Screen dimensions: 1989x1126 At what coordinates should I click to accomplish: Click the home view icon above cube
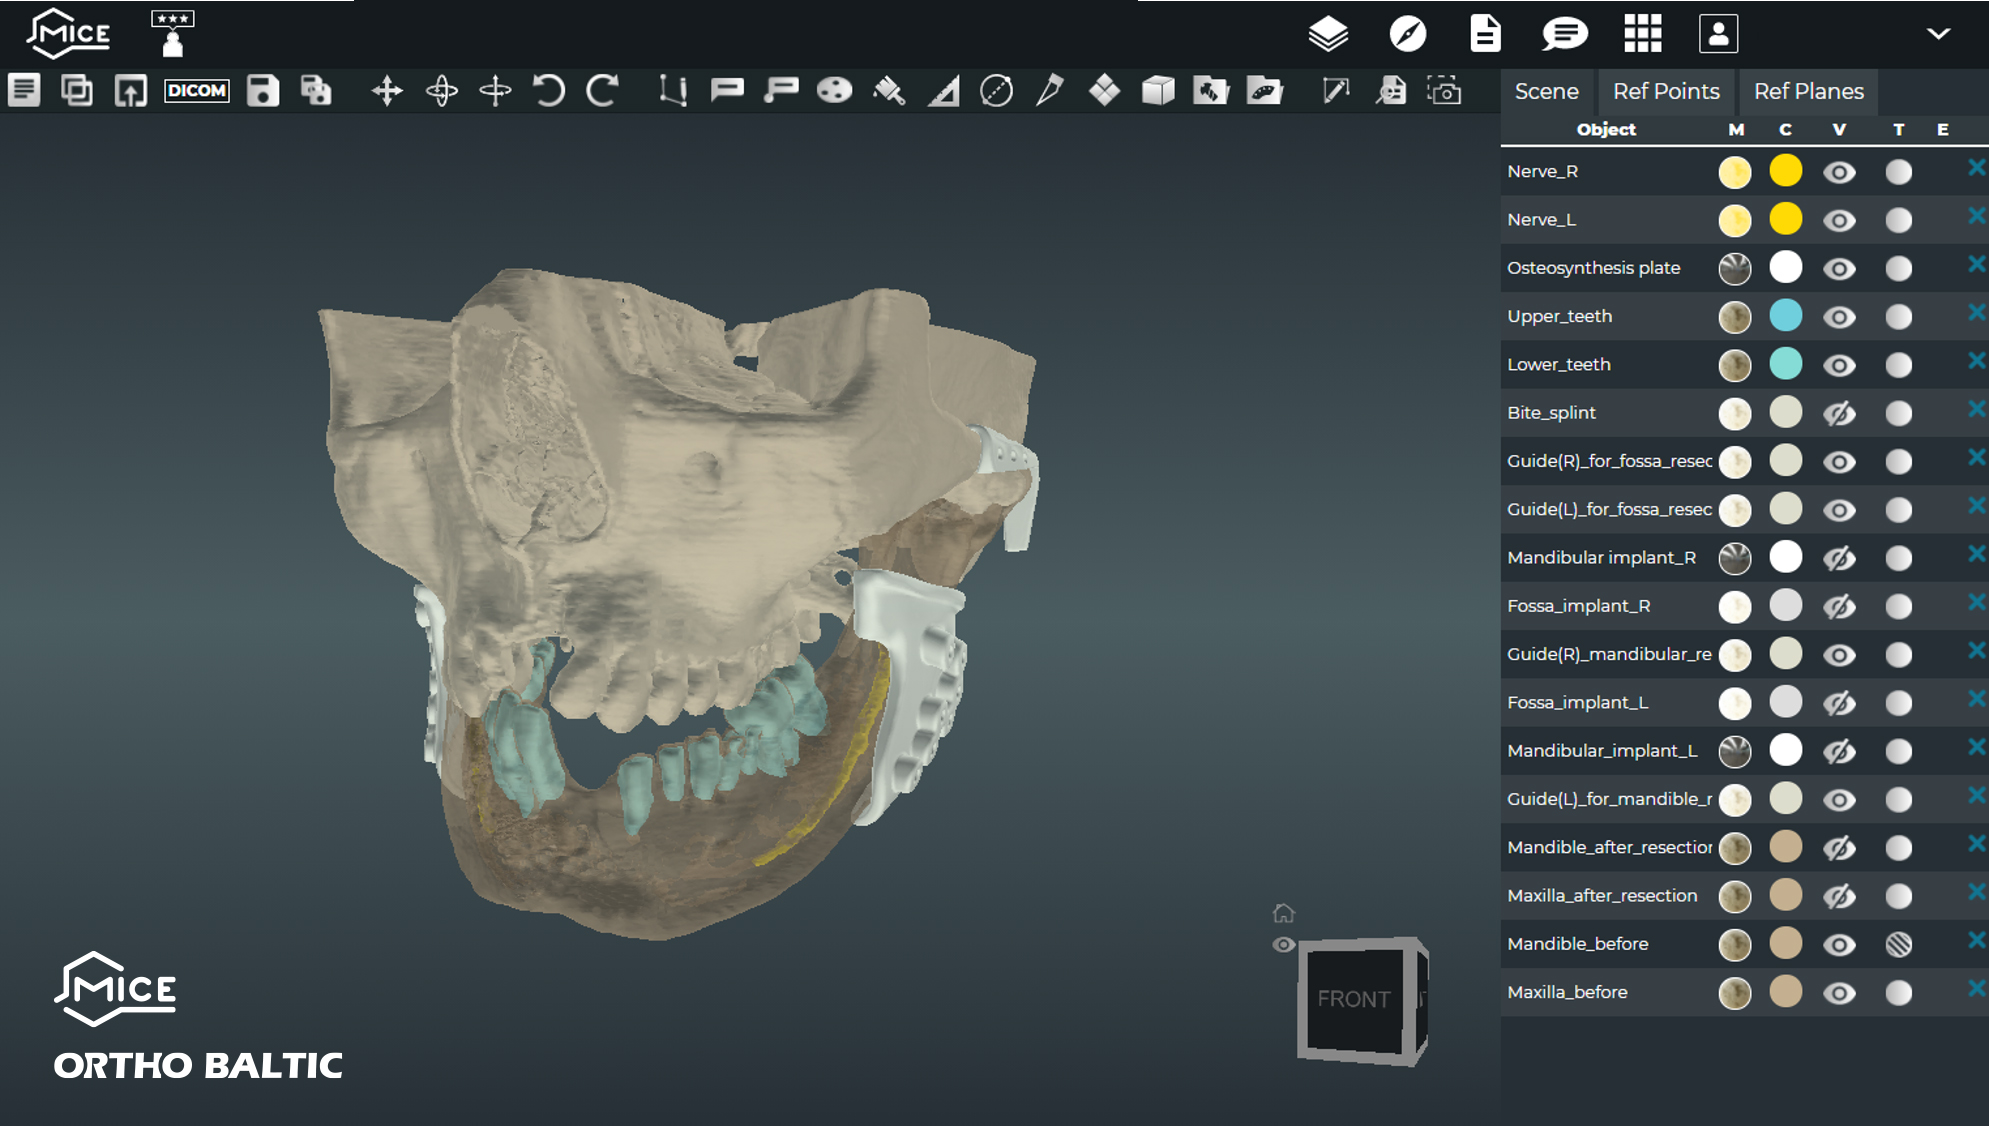pos(1283,913)
